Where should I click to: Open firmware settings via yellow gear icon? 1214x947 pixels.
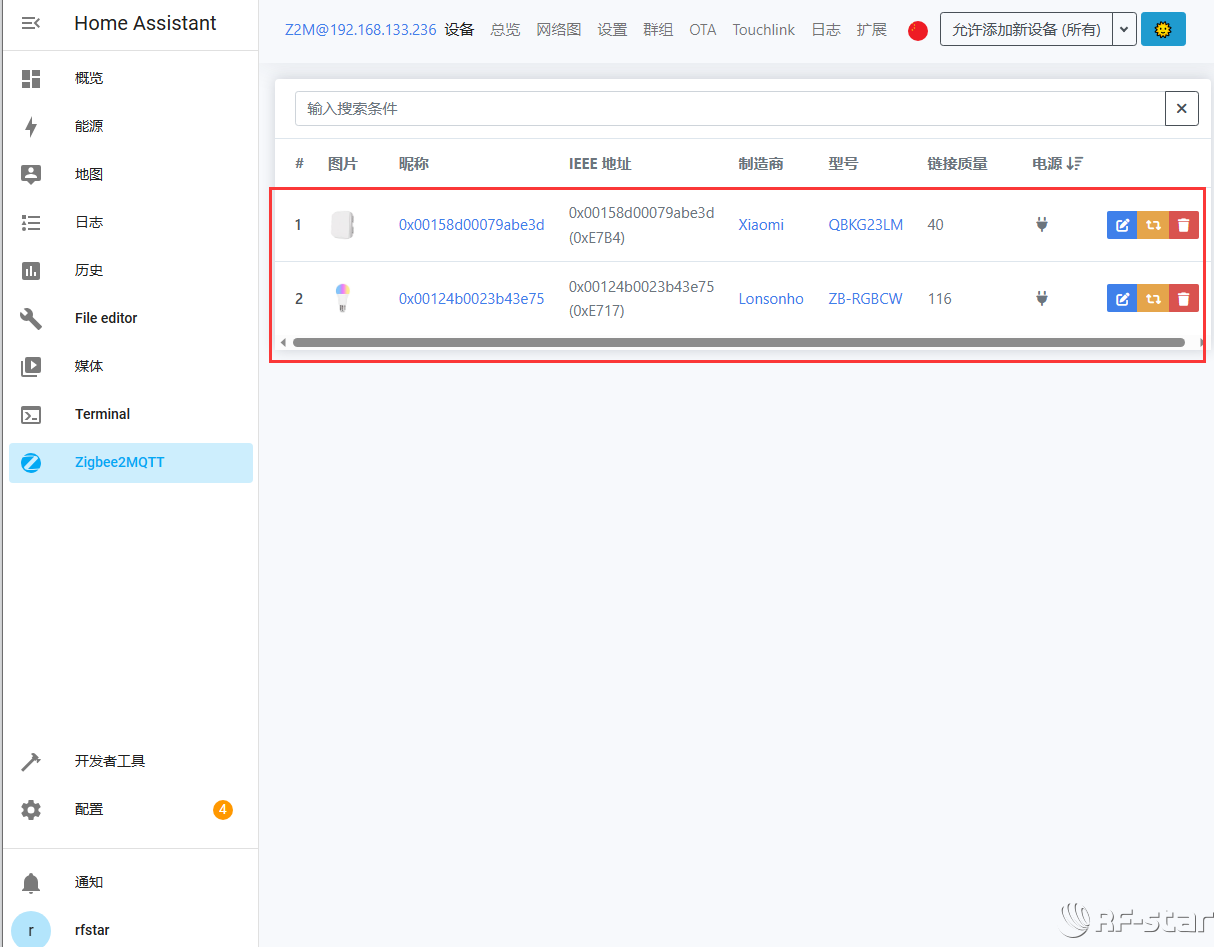(x=1163, y=30)
